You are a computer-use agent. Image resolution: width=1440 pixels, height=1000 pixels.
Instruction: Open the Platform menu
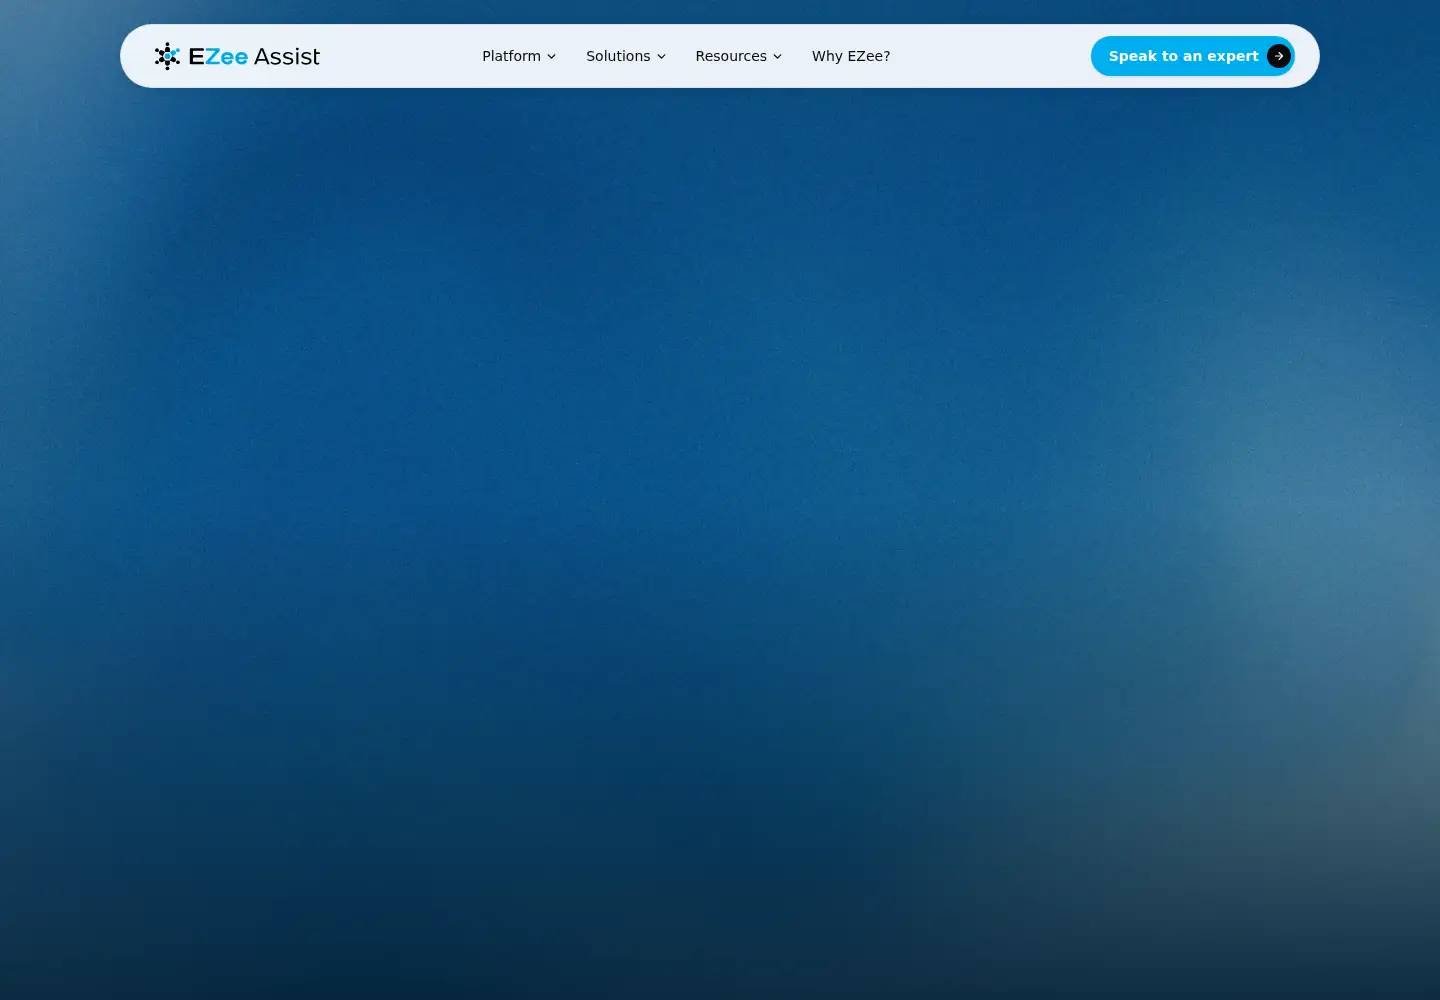(x=519, y=56)
